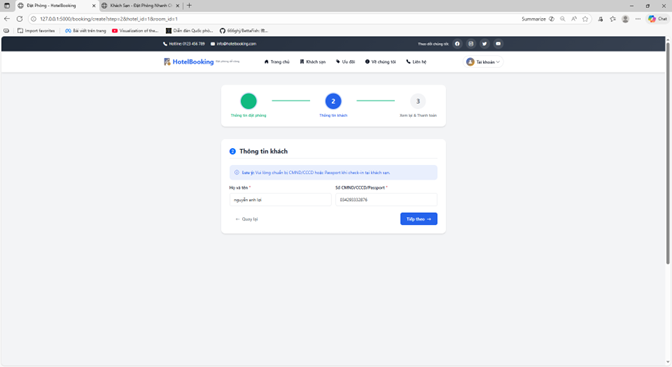Viewport: 672px width, 367px height.
Task: Click the info icon in the notice banner
Action: tap(237, 172)
